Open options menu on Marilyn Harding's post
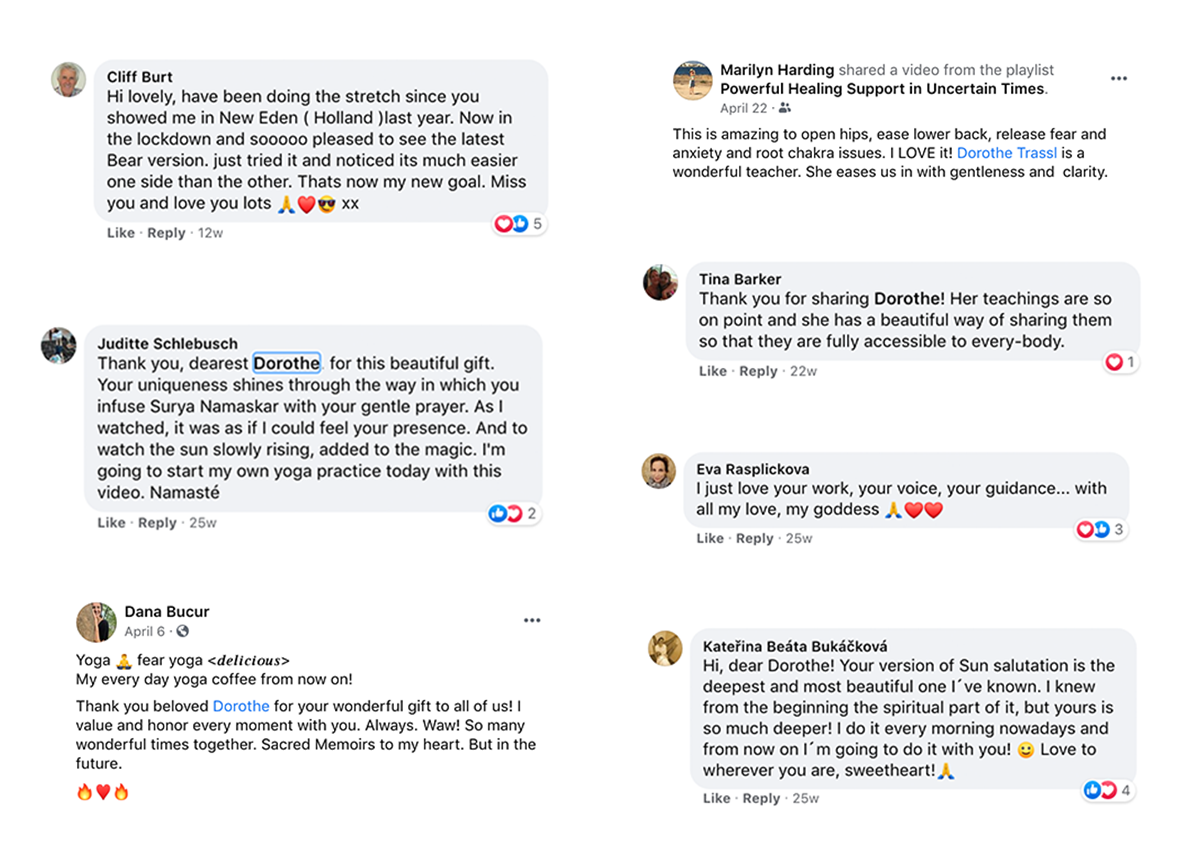 tap(1118, 79)
